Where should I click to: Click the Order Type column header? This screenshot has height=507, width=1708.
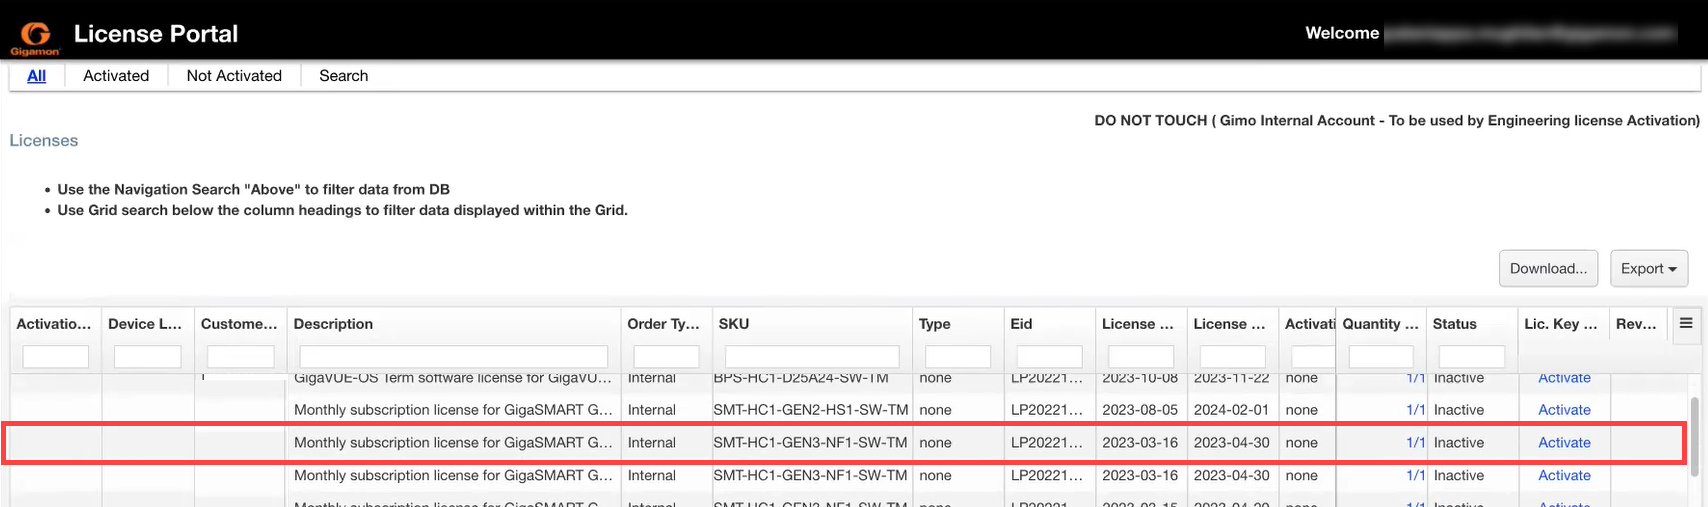click(663, 324)
